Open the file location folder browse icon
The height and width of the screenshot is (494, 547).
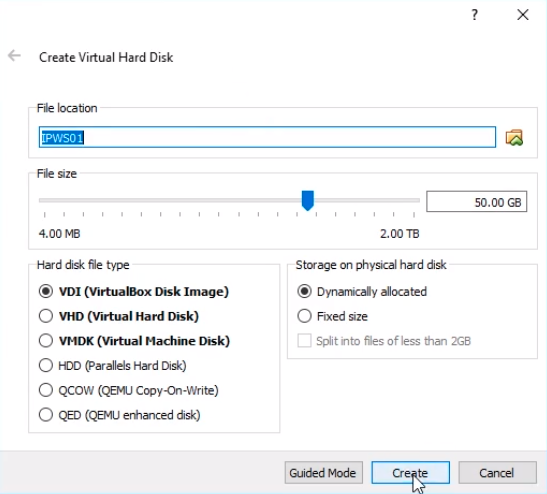click(x=514, y=137)
